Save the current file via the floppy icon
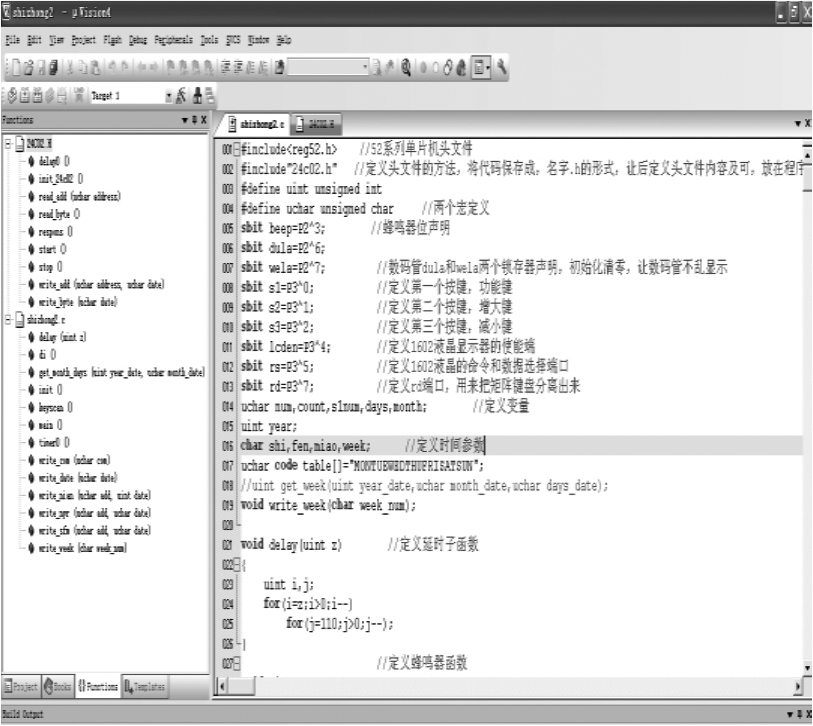This screenshot has height=726, width=813. [41, 67]
